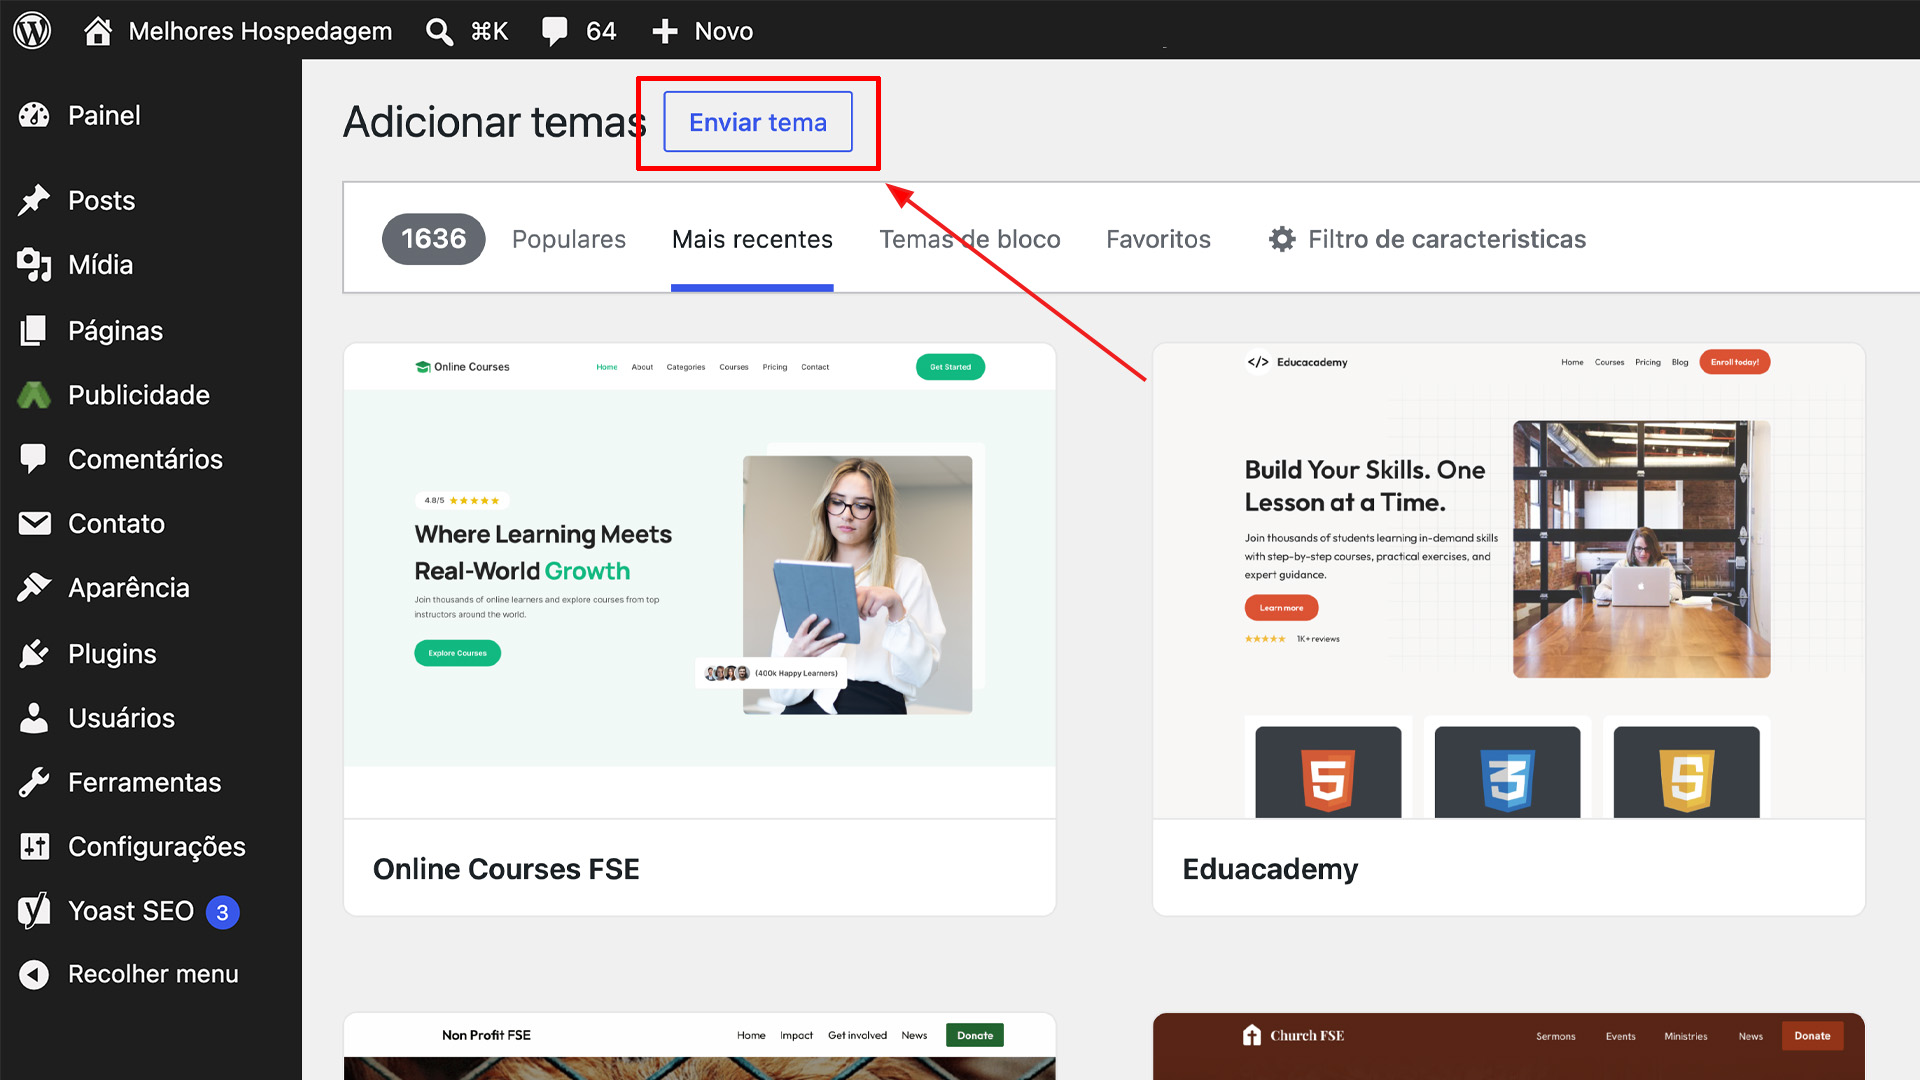Open the site home icon

coord(97,31)
